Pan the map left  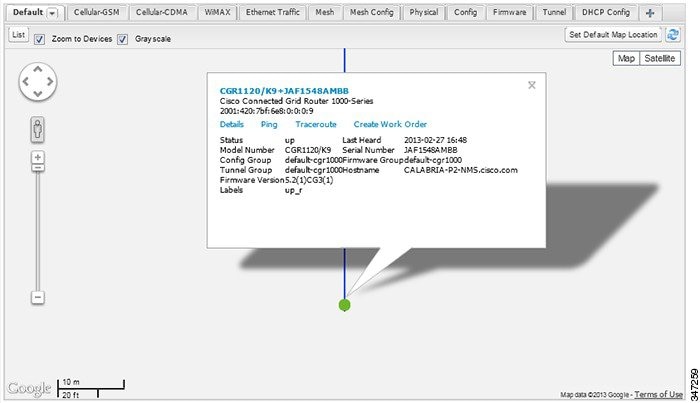25,81
